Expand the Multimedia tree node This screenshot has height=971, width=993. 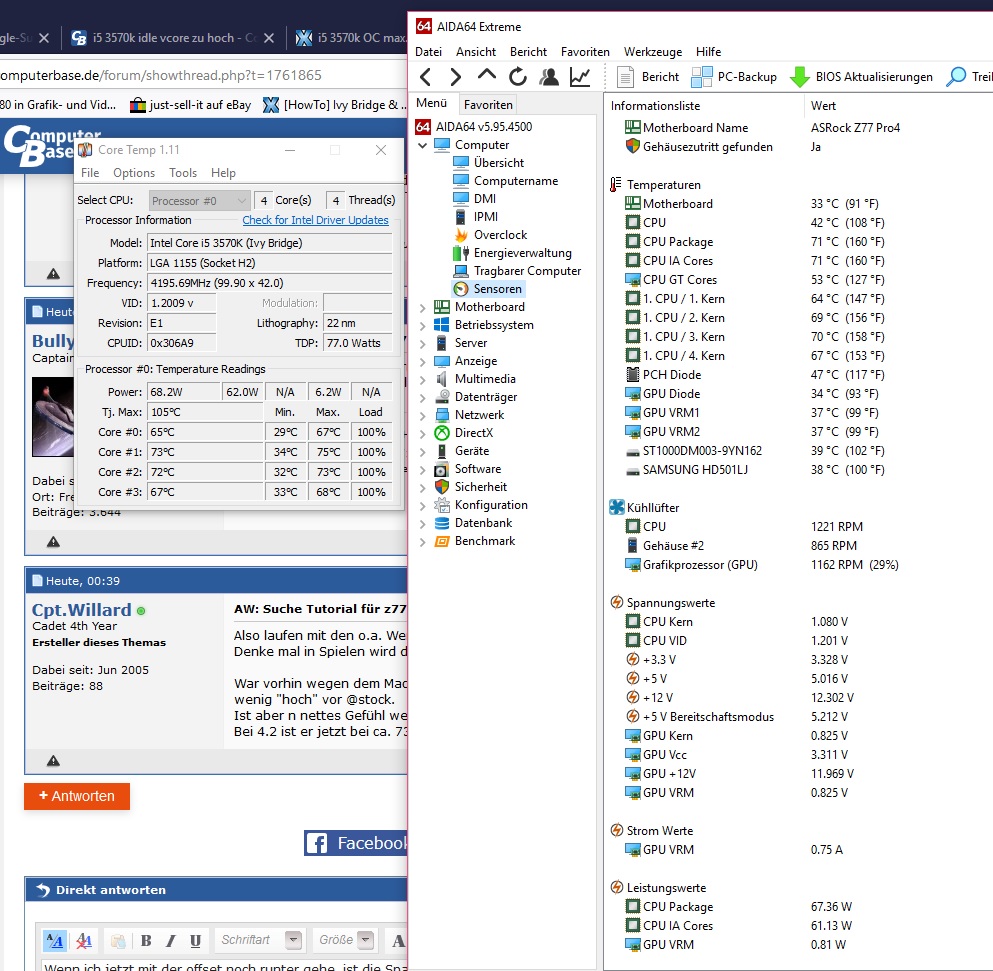click(422, 379)
